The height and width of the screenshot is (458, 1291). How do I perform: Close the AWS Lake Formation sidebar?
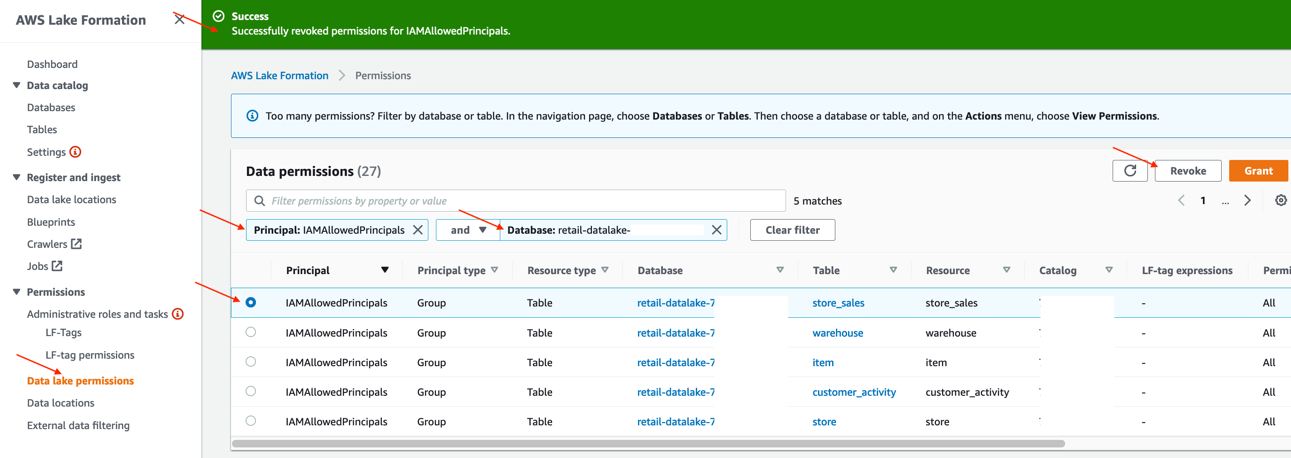180,19
